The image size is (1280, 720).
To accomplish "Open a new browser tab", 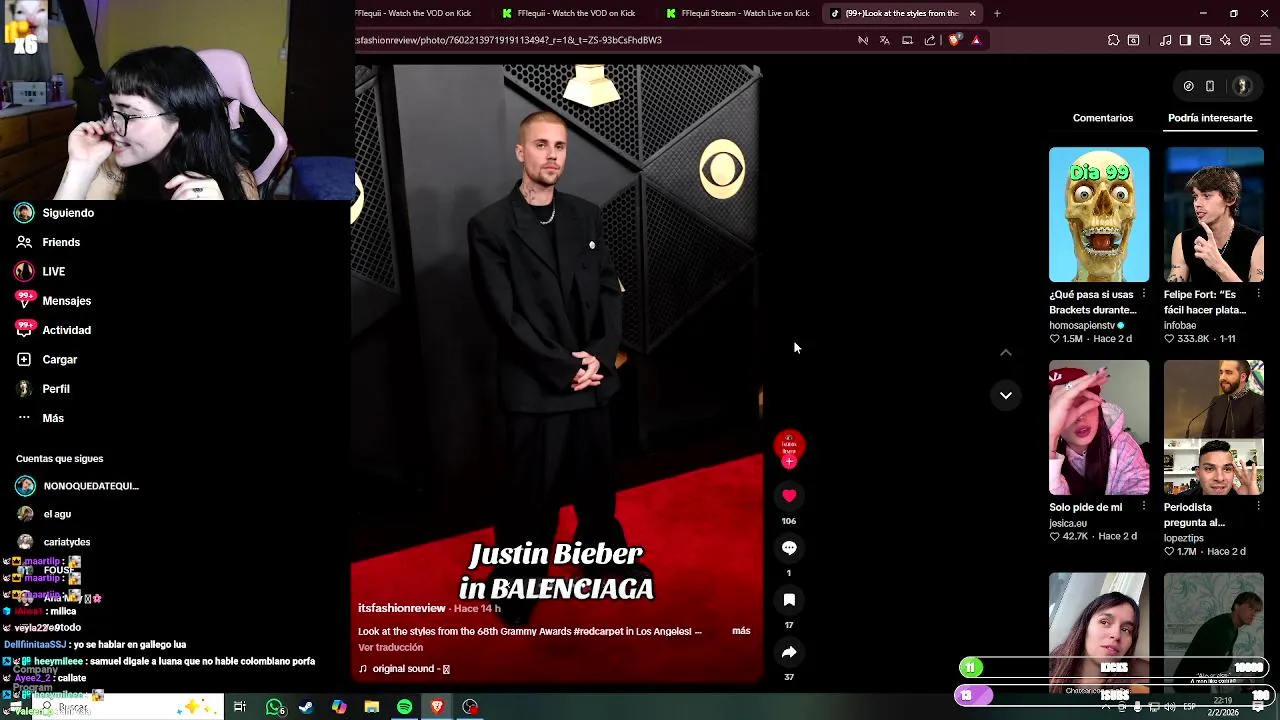I will 997,13.
